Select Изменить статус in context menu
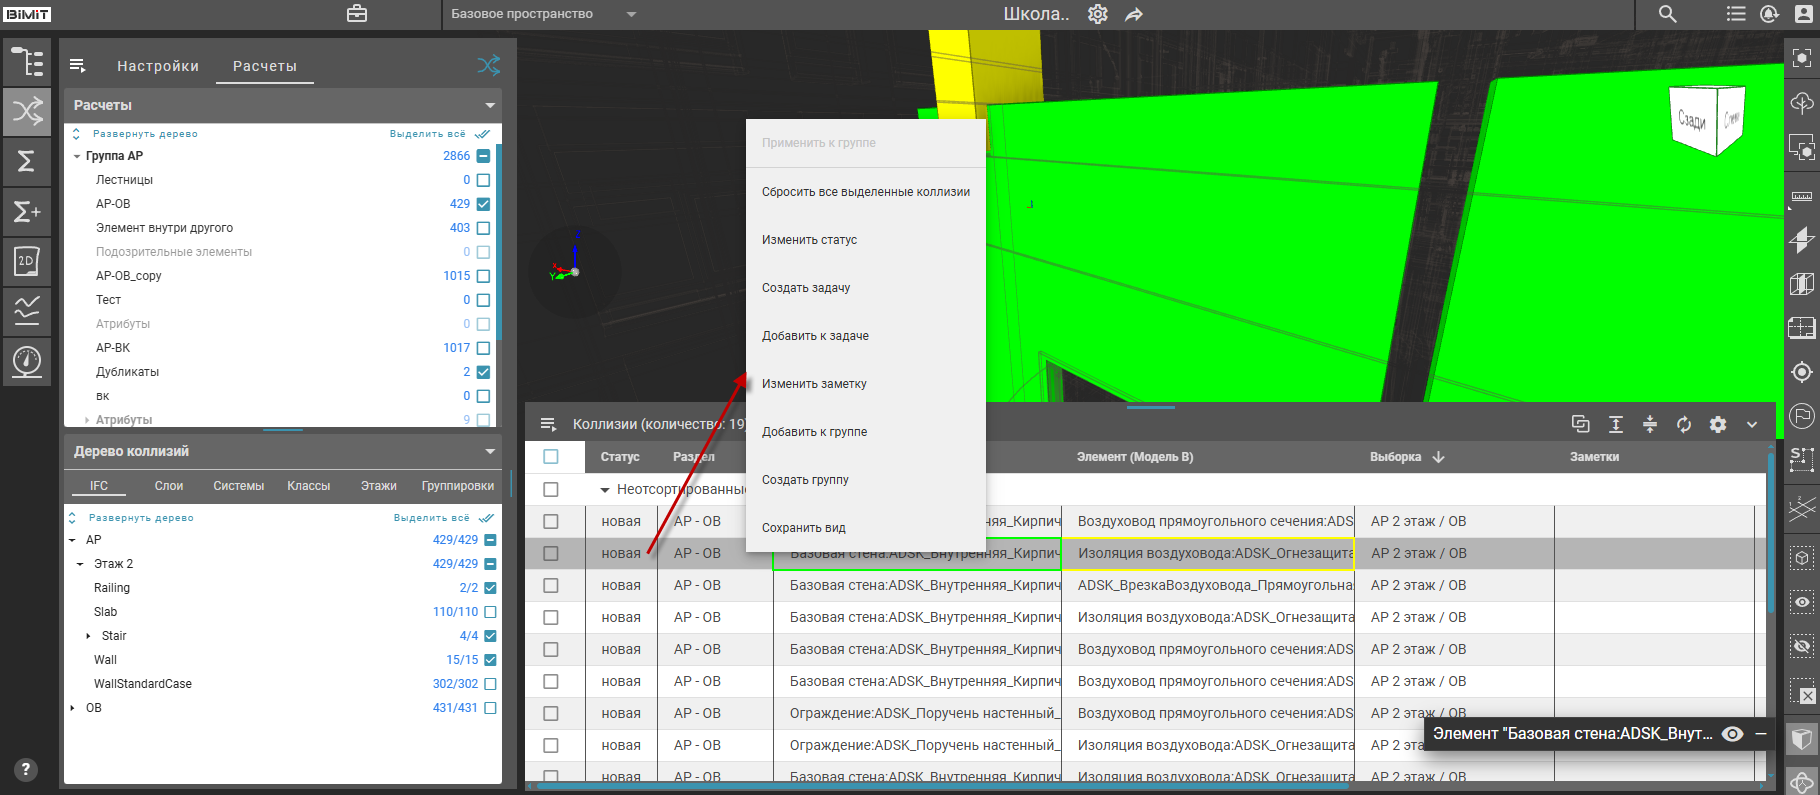Viewport: 1820px width, 795px height. pyautogui.click(x=809, y=240)
